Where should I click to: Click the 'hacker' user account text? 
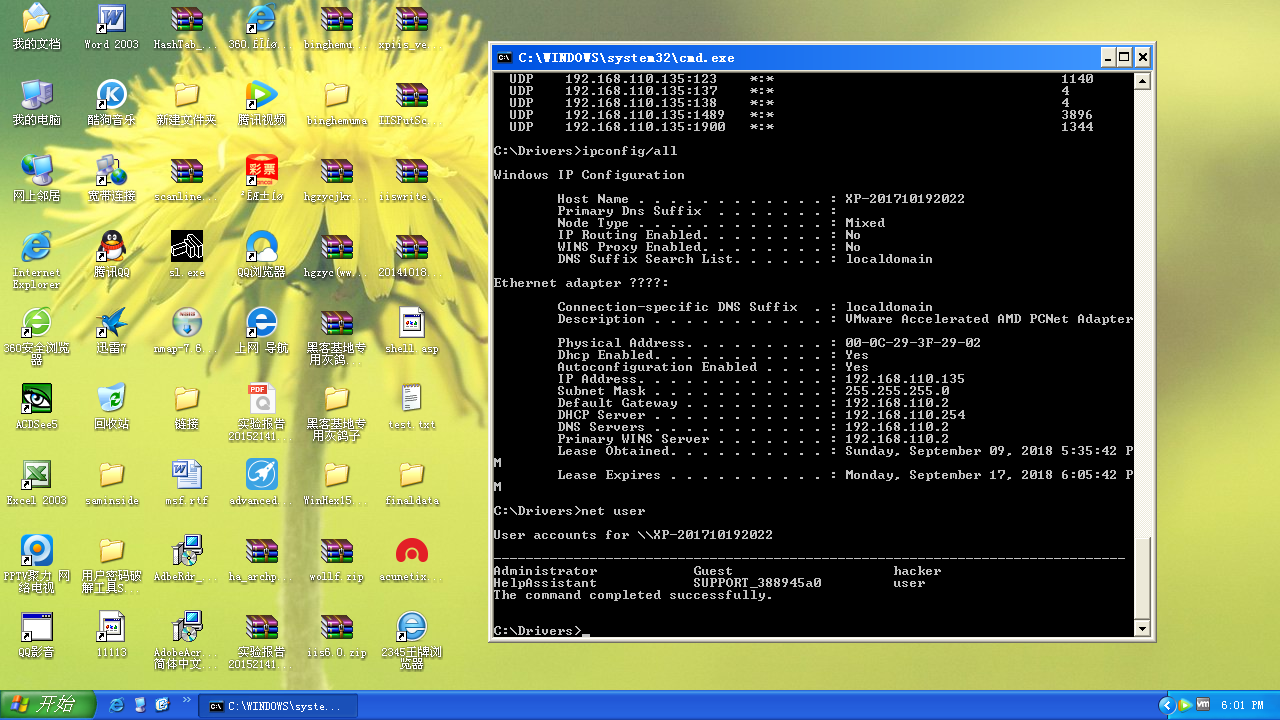(x=917, y=571)
